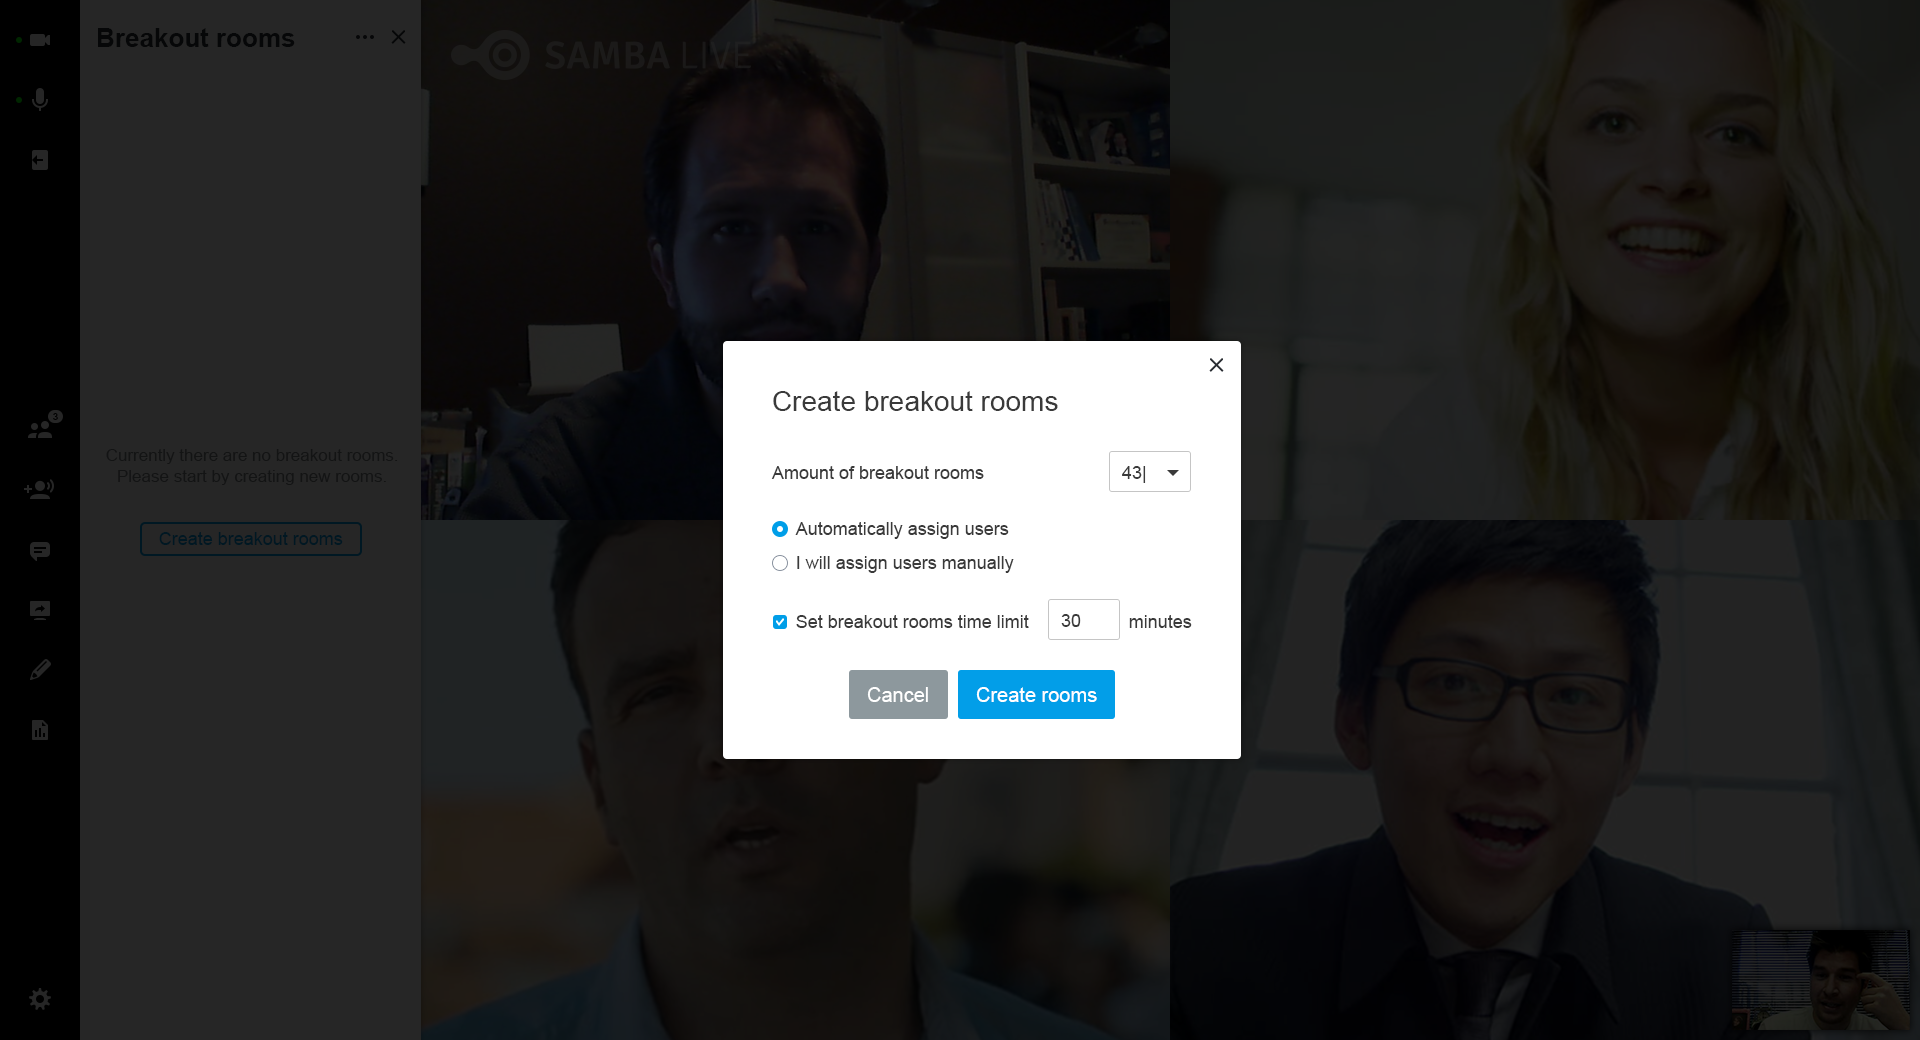Open the participants list icon
The width and height of the screenshot is (1920, 1040).
(41, 429)
